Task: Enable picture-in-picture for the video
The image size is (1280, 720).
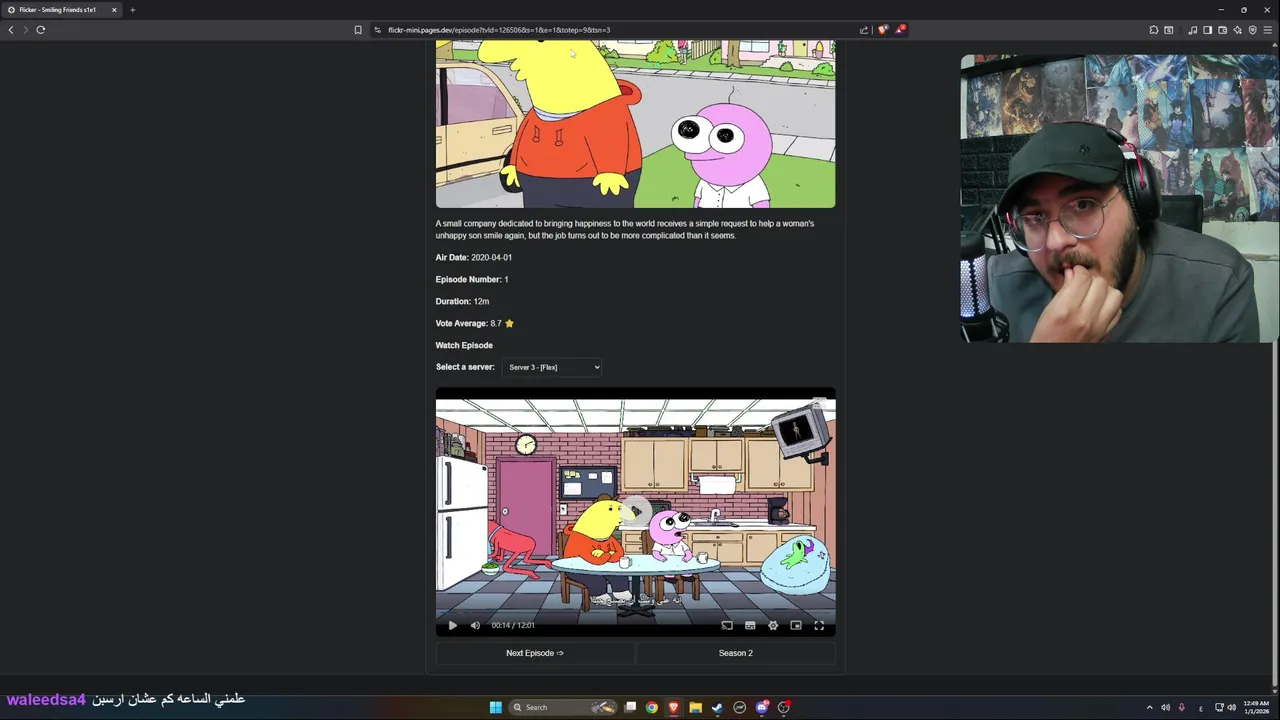Action: 796,625
